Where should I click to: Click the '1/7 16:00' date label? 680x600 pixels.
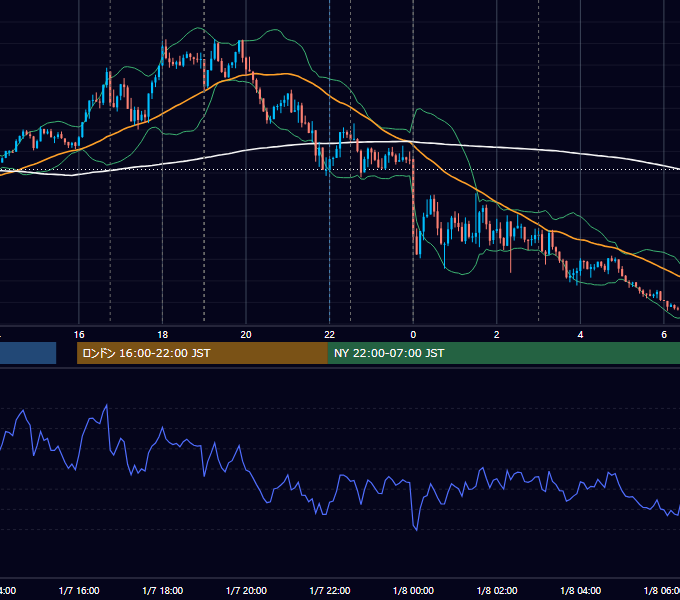pyautogui.click(x=79, y=590)
